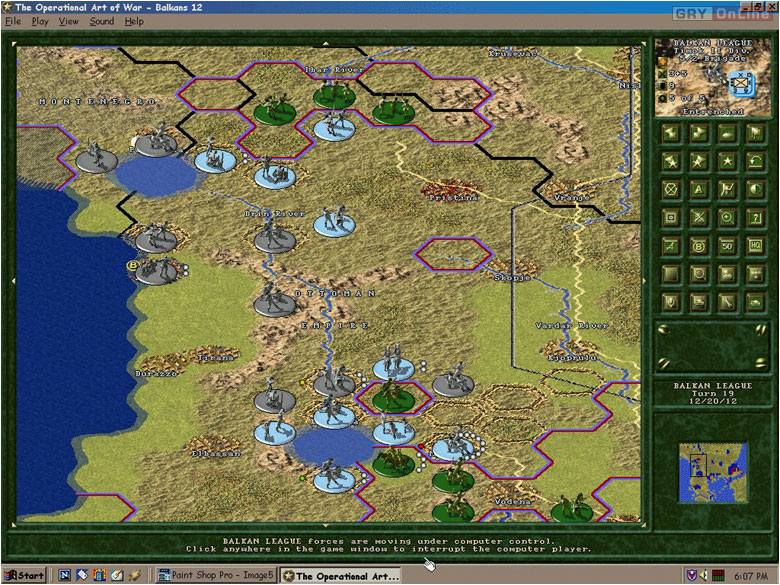Click the Netscape N quick launch icon
The height and width of the screenshot is (585, 780).
(64, 576)
